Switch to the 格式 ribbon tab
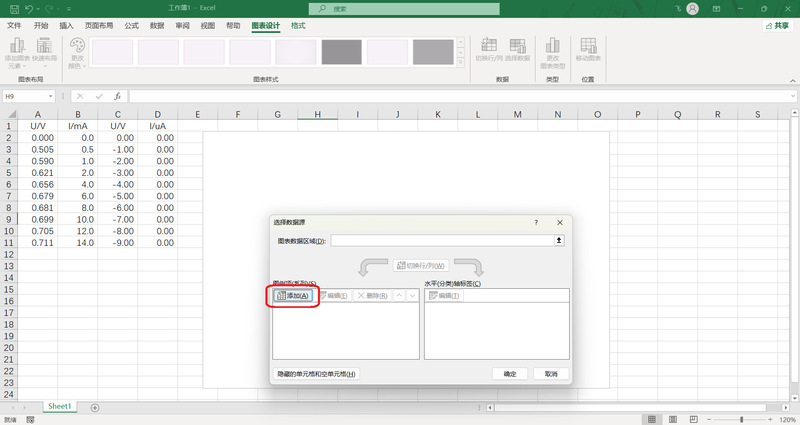Screen dimensions: 800x425 [x=298, y=26]
